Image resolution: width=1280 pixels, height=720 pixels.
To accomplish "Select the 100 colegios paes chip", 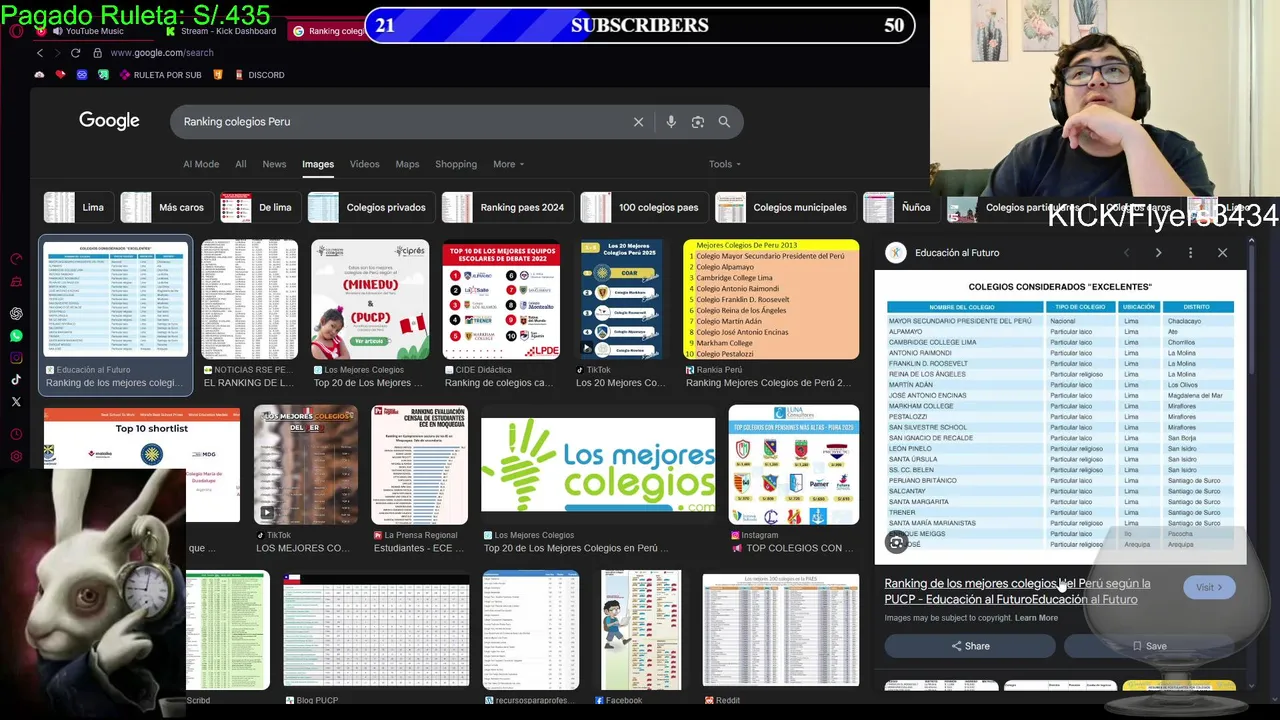I will [644, 207].
